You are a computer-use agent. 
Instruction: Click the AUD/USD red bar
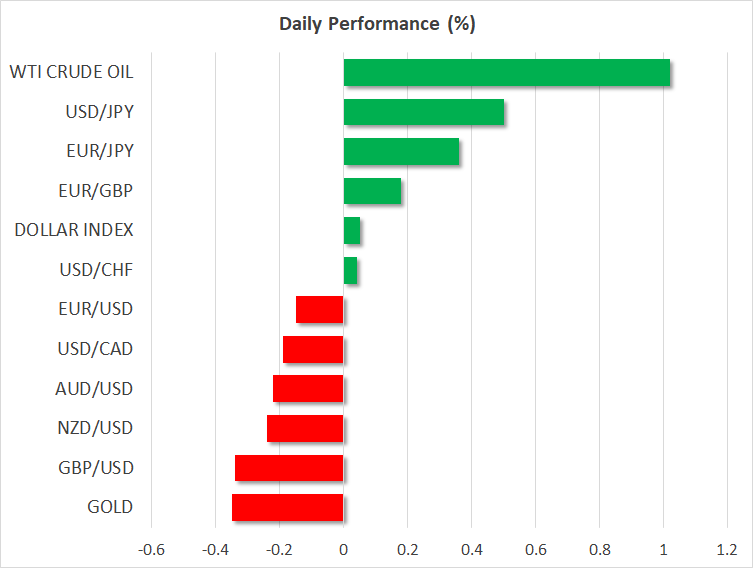click(x=308, y=388)
